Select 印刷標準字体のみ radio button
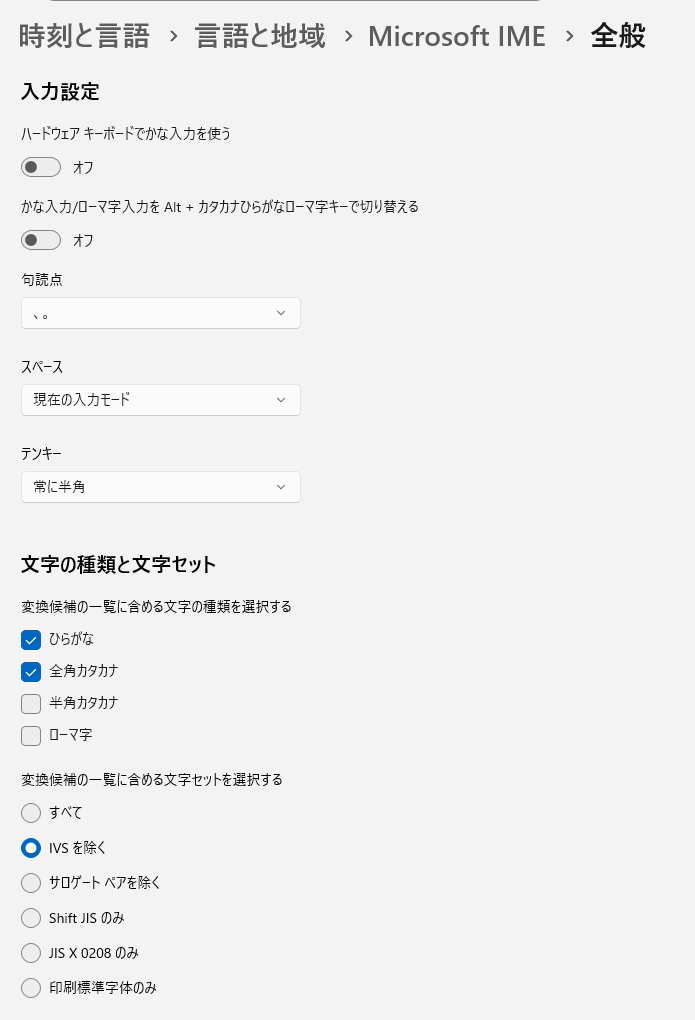This screenshot has height=1020, width=695. (x=31, y=988)
